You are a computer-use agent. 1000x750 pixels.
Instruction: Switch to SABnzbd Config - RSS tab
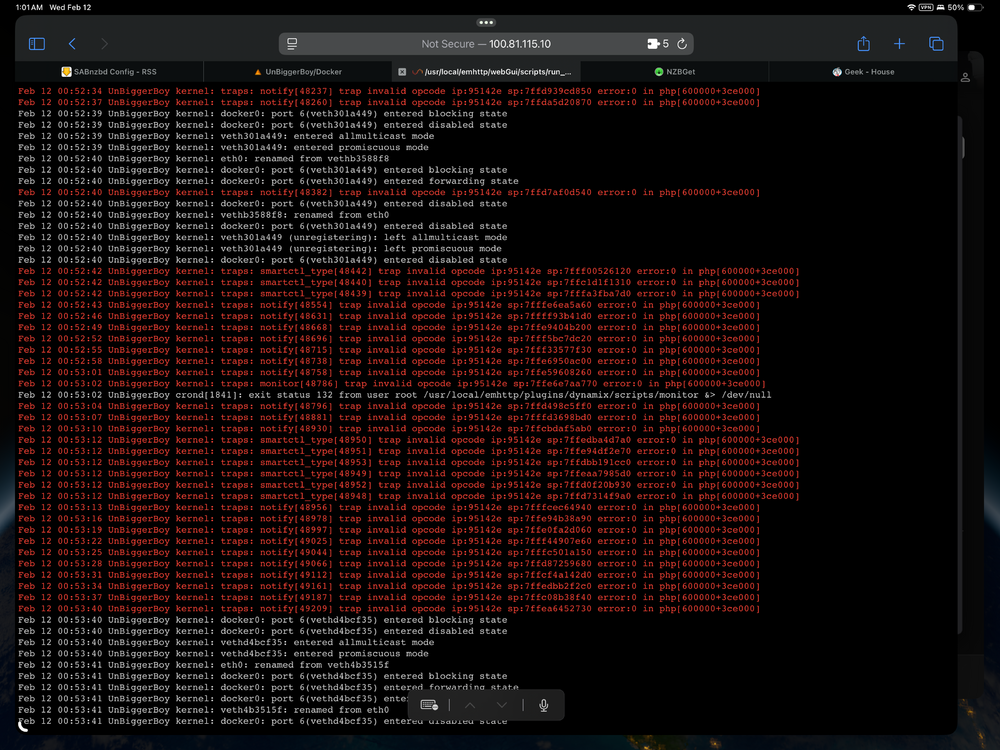(x=109, y=72)
